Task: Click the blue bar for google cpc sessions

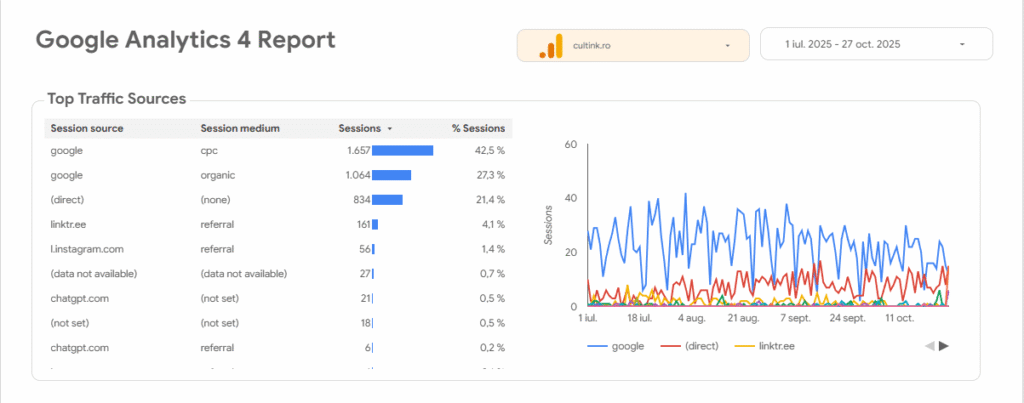Action: tap(402, 151)
